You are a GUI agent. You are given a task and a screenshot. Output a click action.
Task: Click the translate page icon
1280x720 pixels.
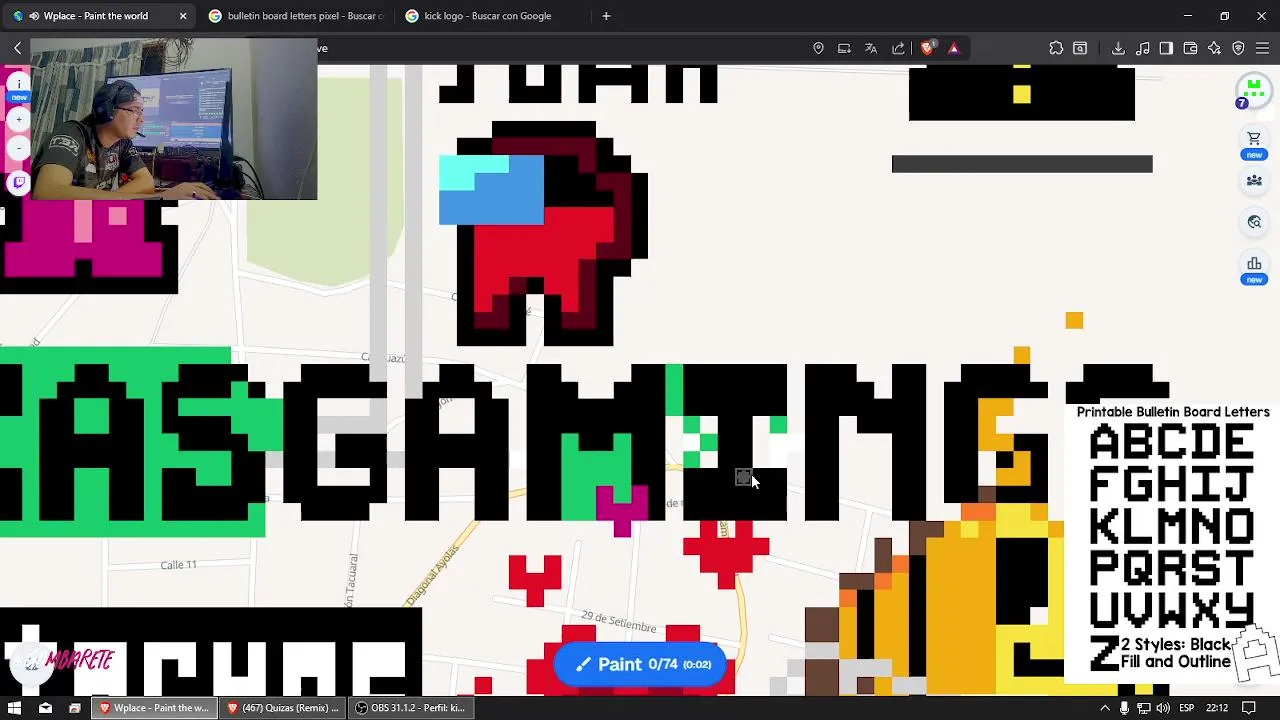(871, 48)
